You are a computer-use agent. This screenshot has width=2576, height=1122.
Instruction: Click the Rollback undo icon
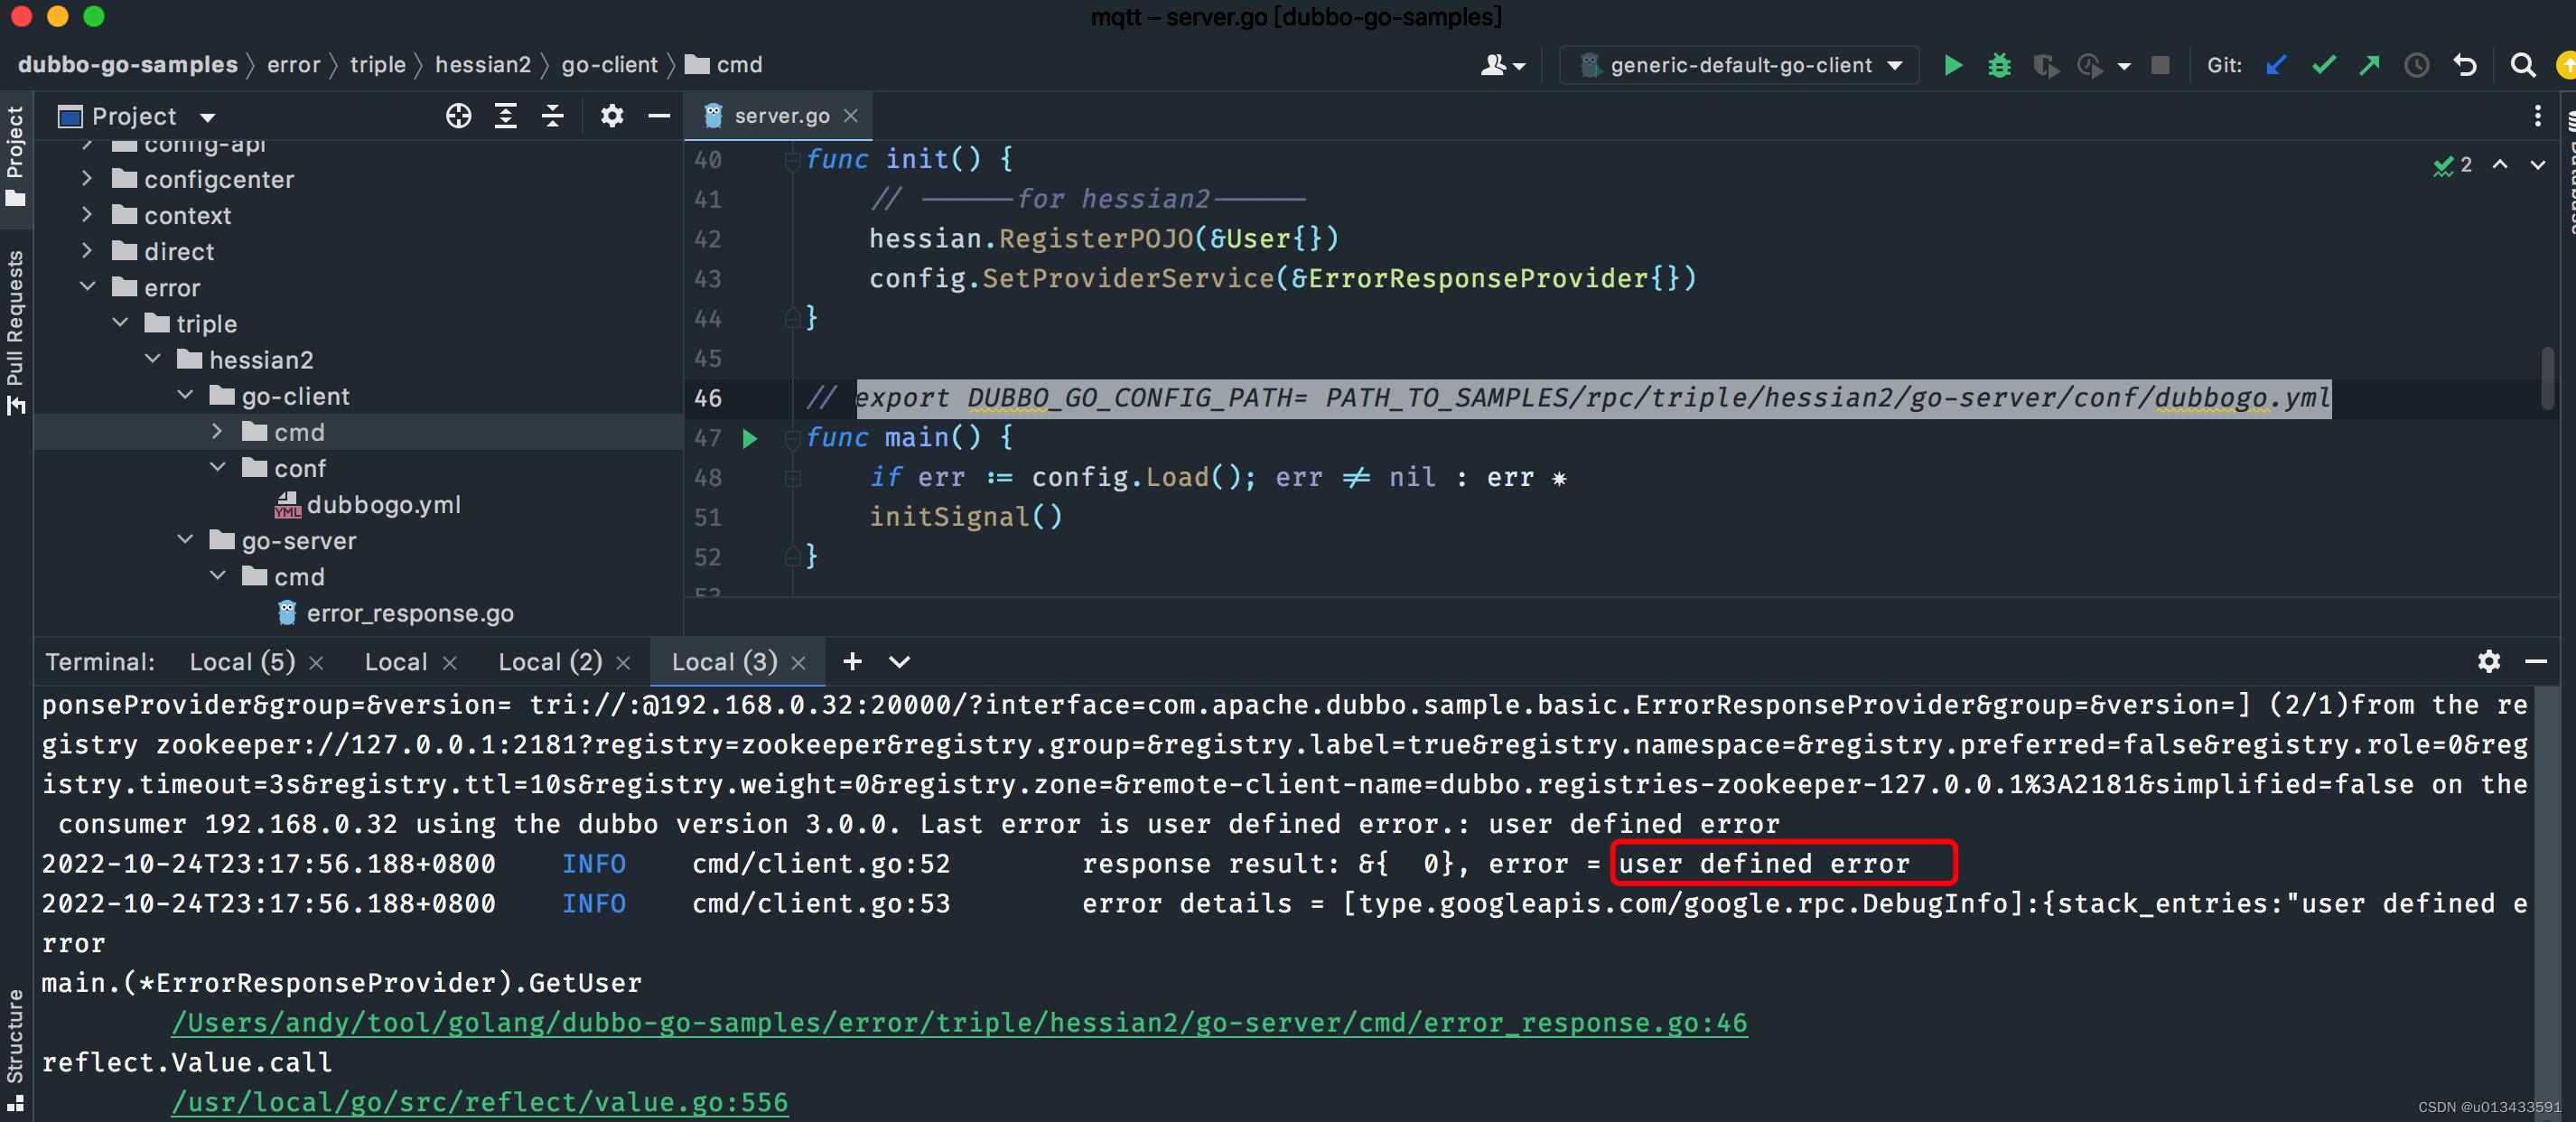coord(2465,66)
